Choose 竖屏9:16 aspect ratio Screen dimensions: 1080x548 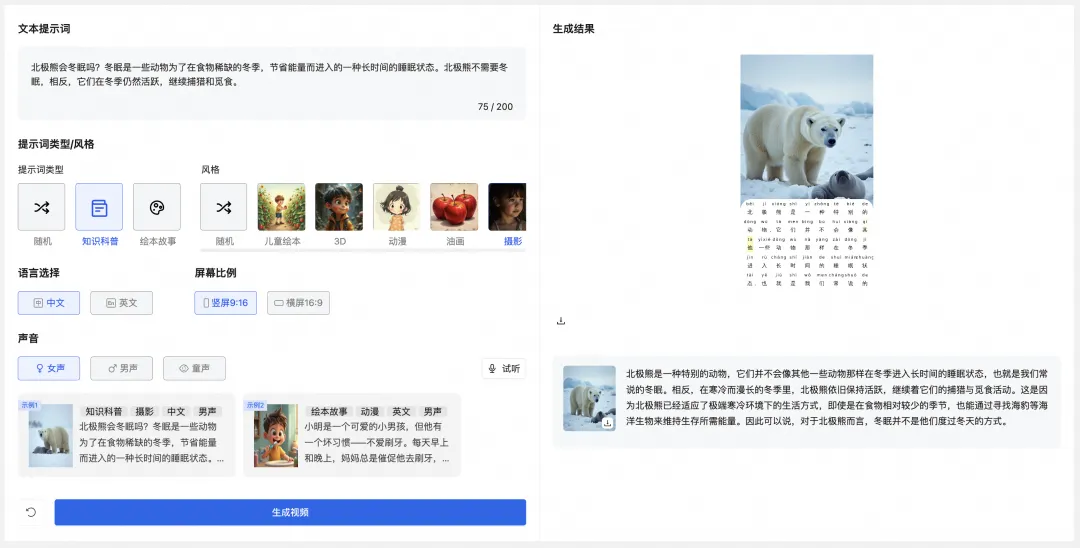coord(225,303)
